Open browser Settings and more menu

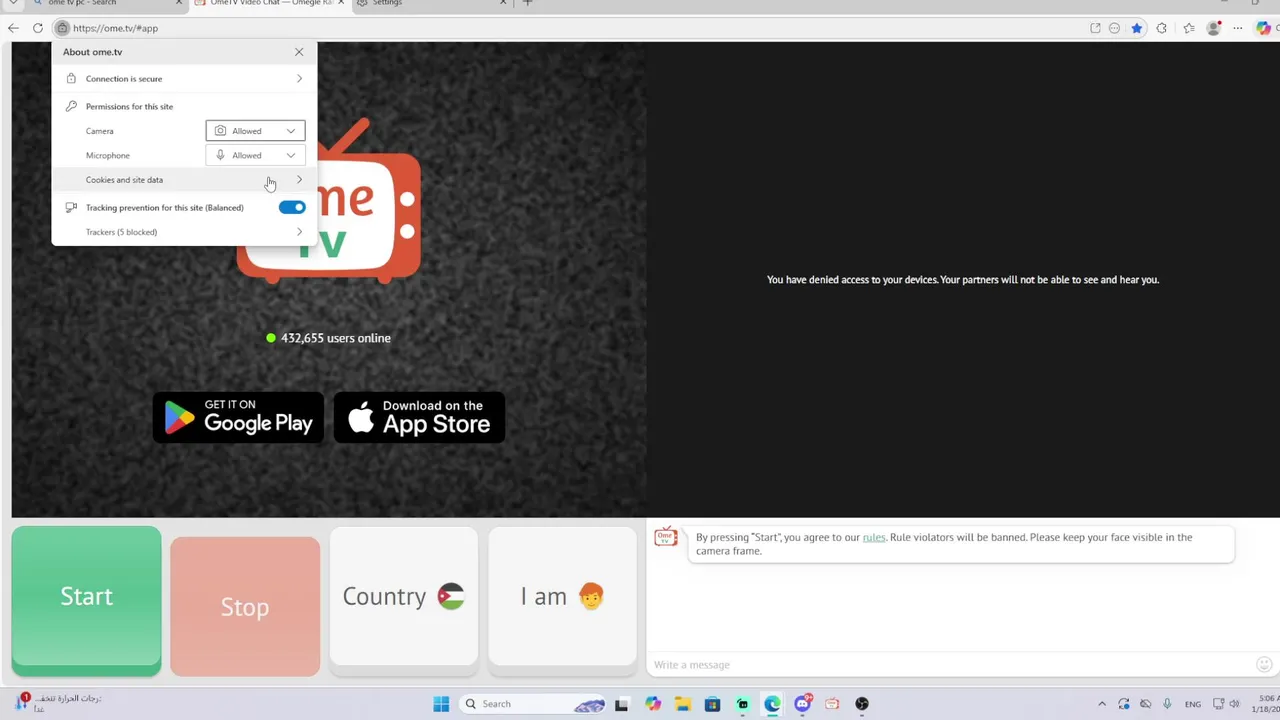tap(1240, 28)
